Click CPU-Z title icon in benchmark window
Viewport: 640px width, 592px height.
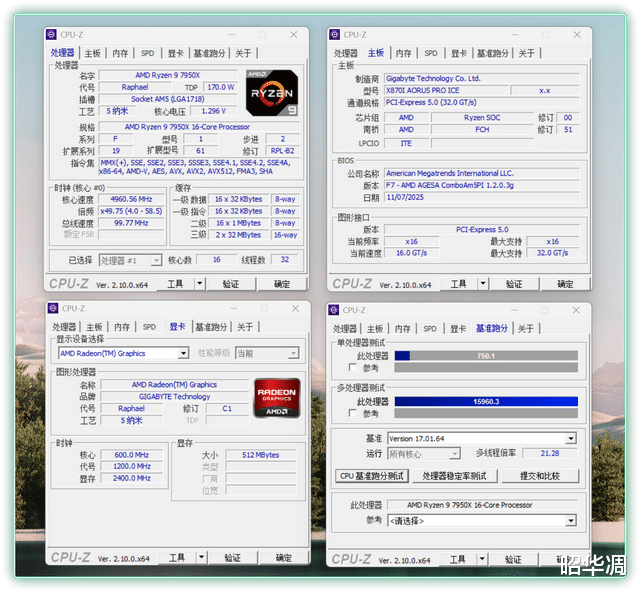click(335, 309)
